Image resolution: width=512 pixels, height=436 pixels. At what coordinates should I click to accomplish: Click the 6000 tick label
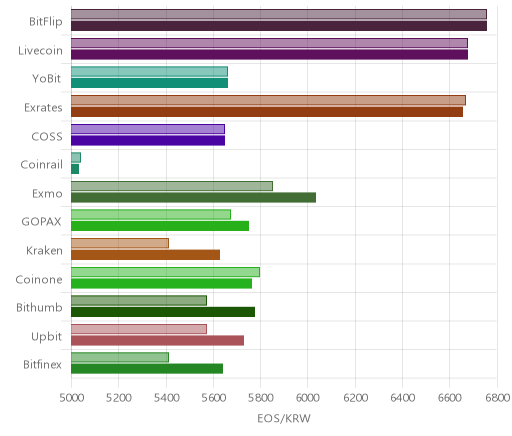pos(307,398)
